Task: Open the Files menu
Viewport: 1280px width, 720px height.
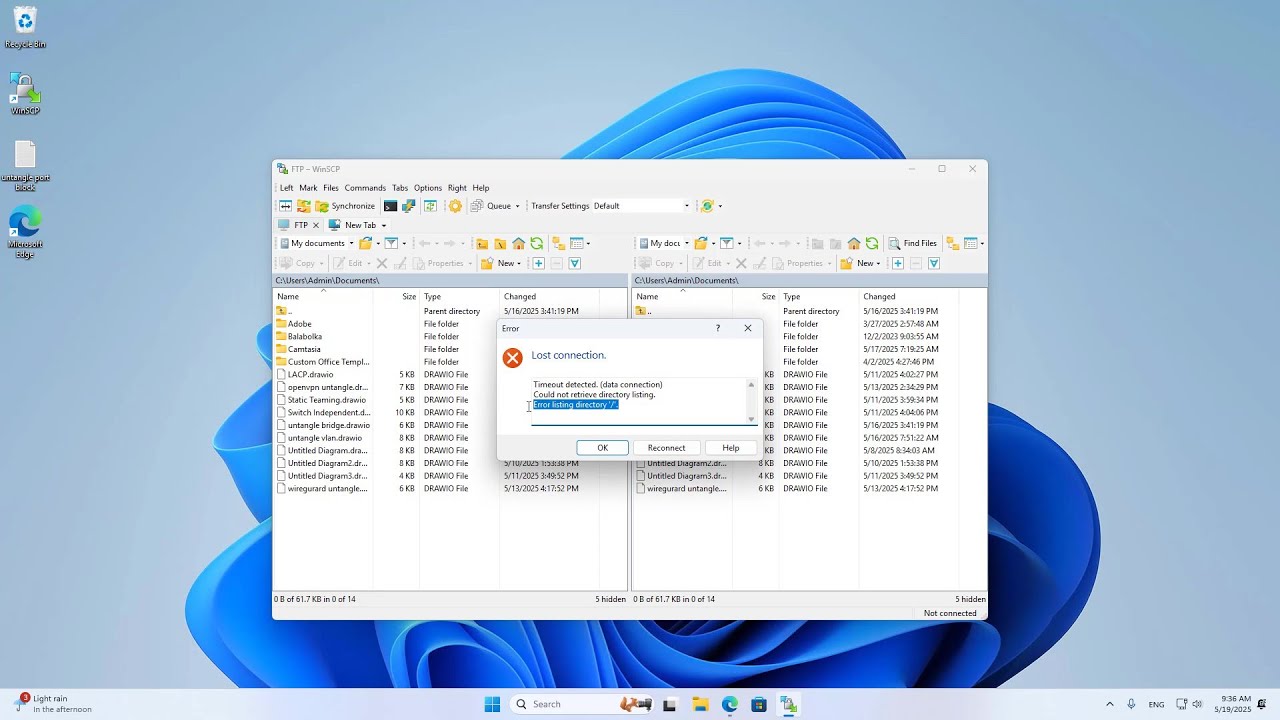Action: pos(331,188)
